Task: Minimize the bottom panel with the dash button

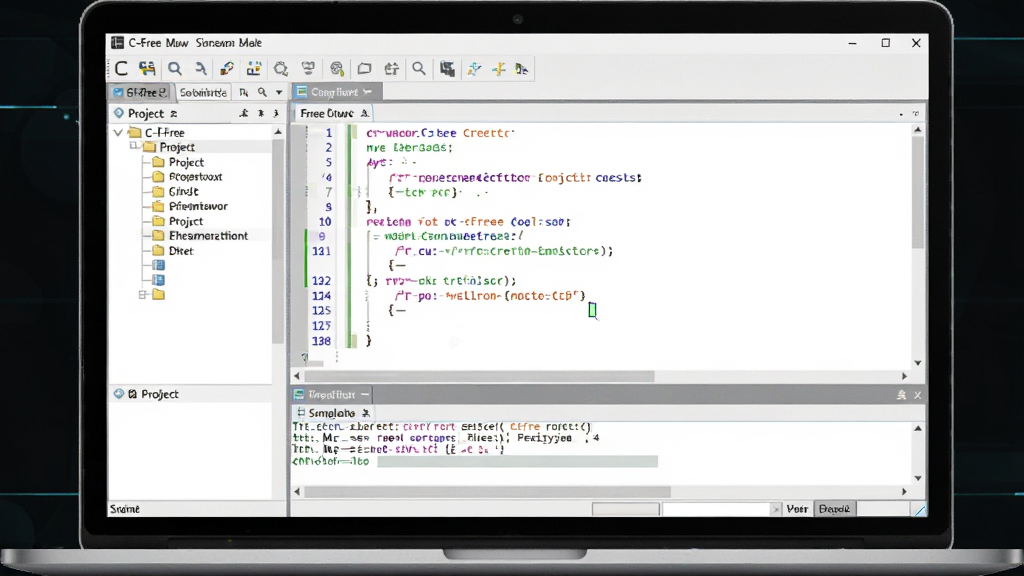Action: pyautogui.click(x=365, y=394)
